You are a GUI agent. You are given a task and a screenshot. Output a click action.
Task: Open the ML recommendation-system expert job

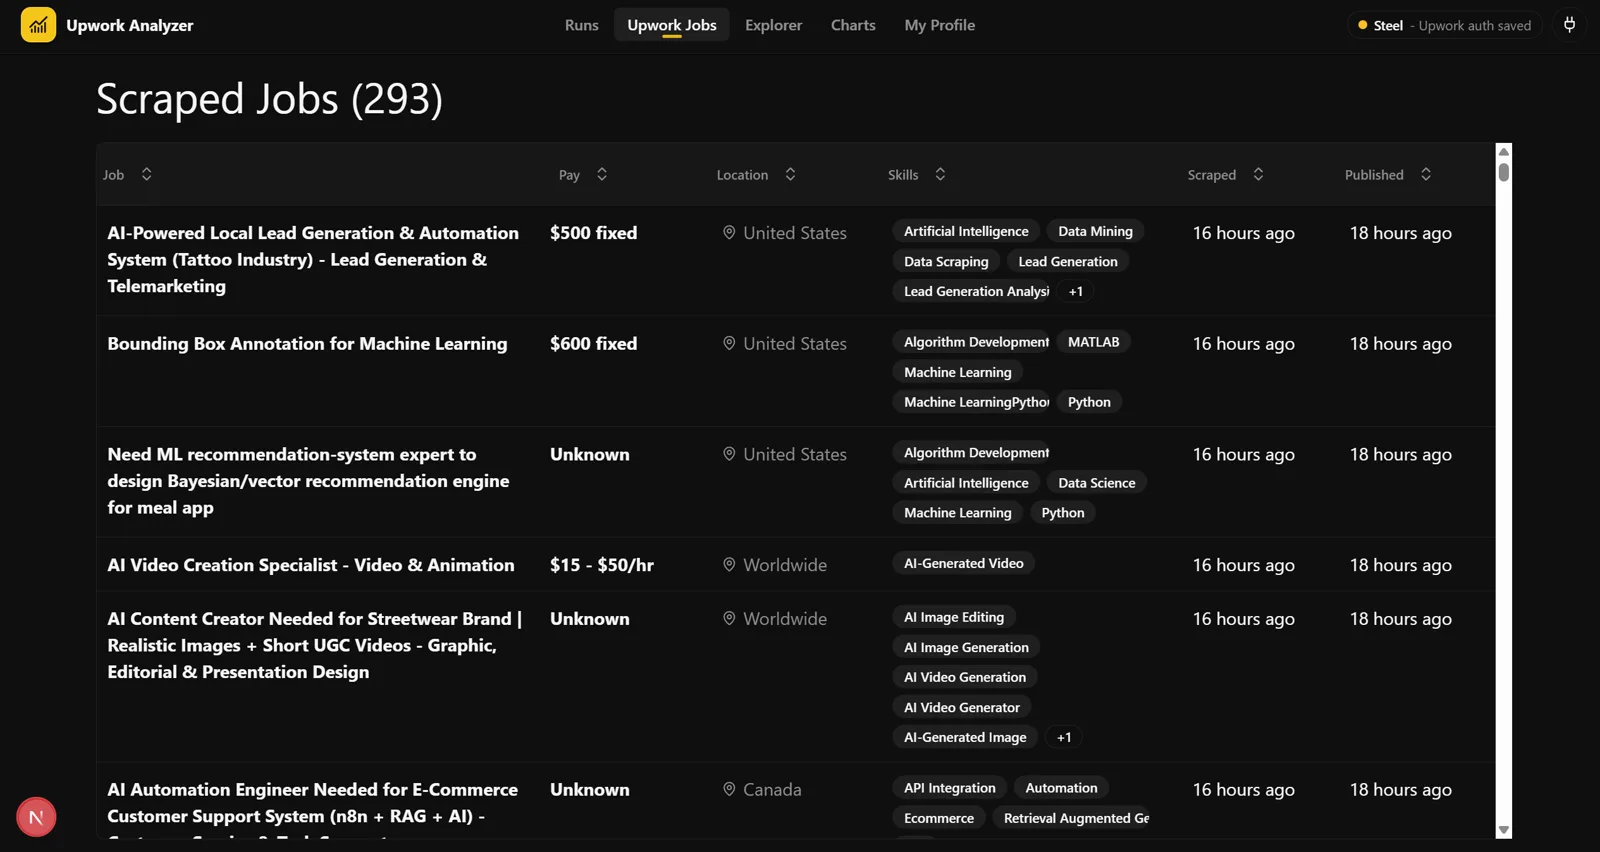click(308, 480)
